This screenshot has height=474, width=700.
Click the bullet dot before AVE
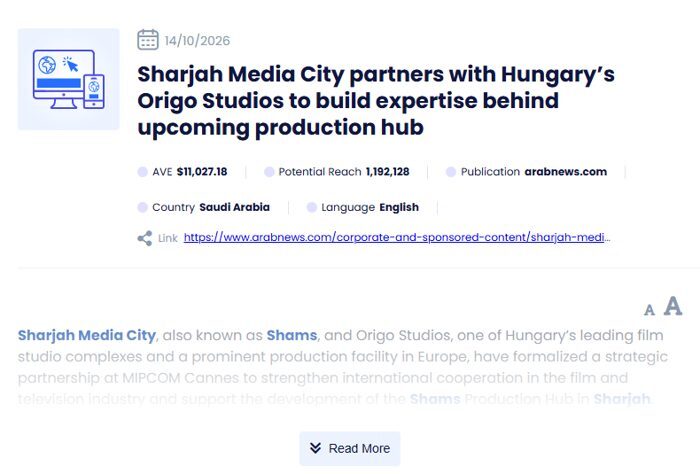pos(142,172)
